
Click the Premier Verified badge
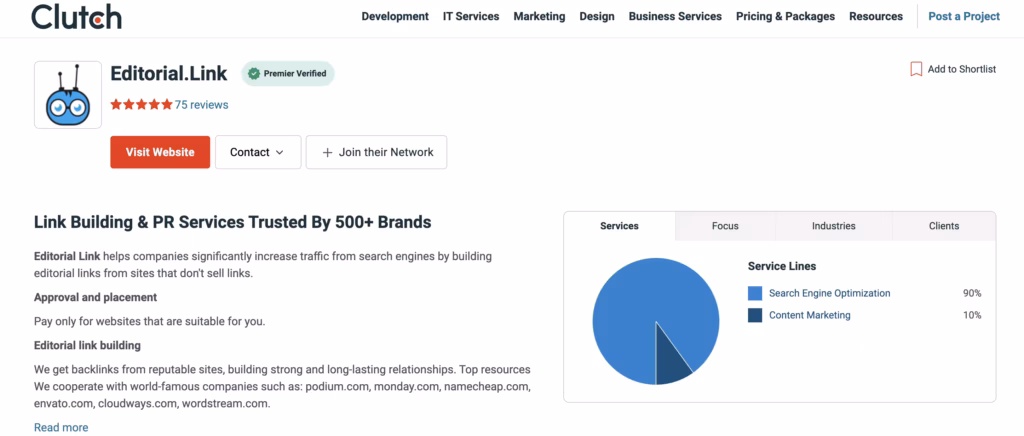287,74
